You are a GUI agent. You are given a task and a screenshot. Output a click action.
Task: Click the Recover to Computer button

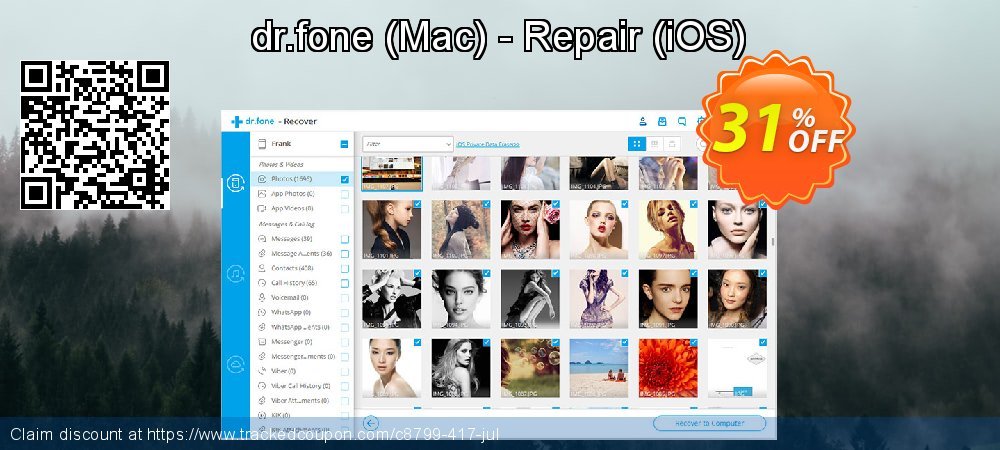point(709,423)
